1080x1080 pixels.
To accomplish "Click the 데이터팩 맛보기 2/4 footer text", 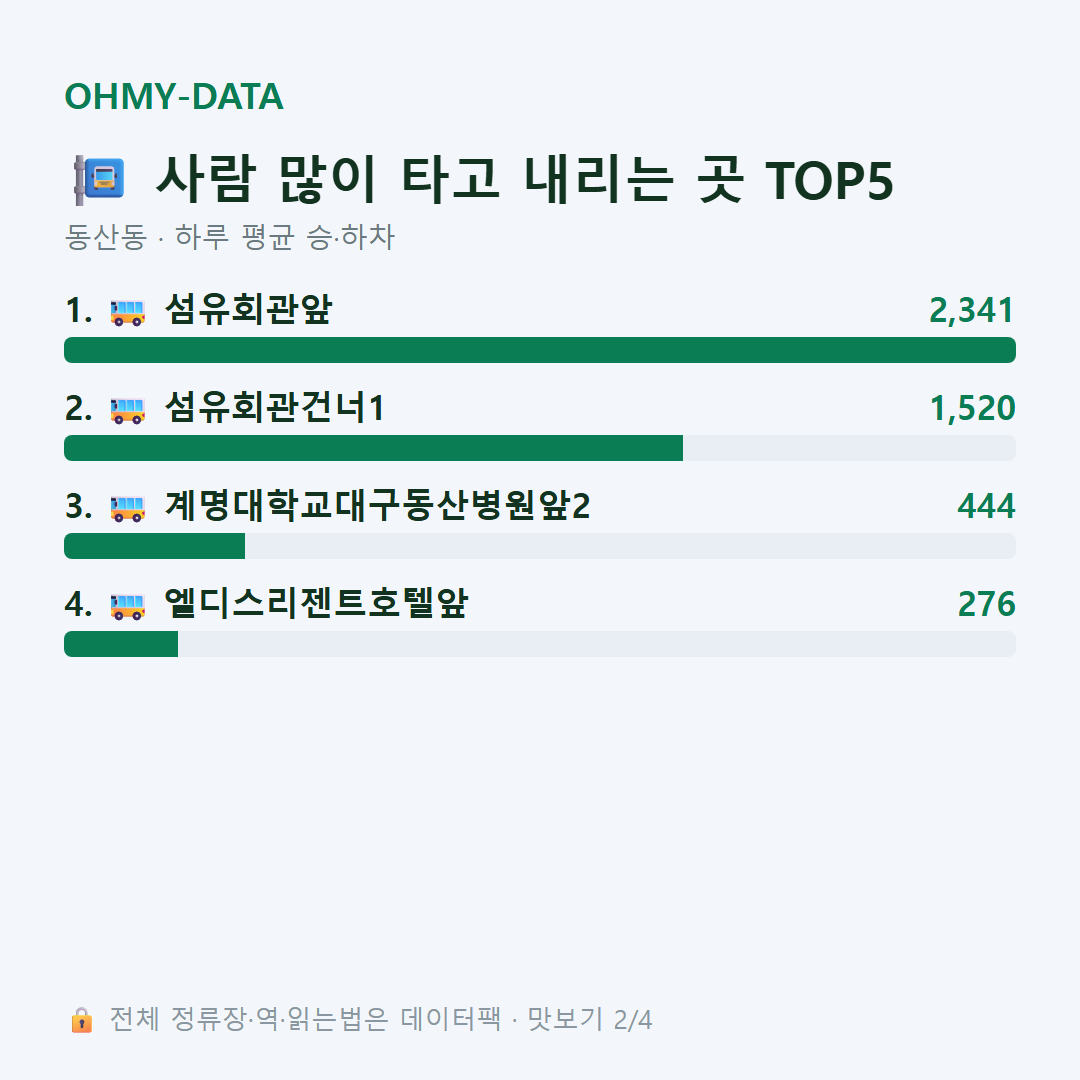I will [526, 1019].
